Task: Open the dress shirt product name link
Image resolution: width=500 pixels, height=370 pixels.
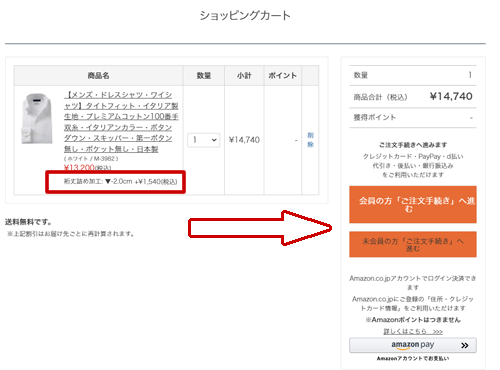Action: tap(121, 122)
